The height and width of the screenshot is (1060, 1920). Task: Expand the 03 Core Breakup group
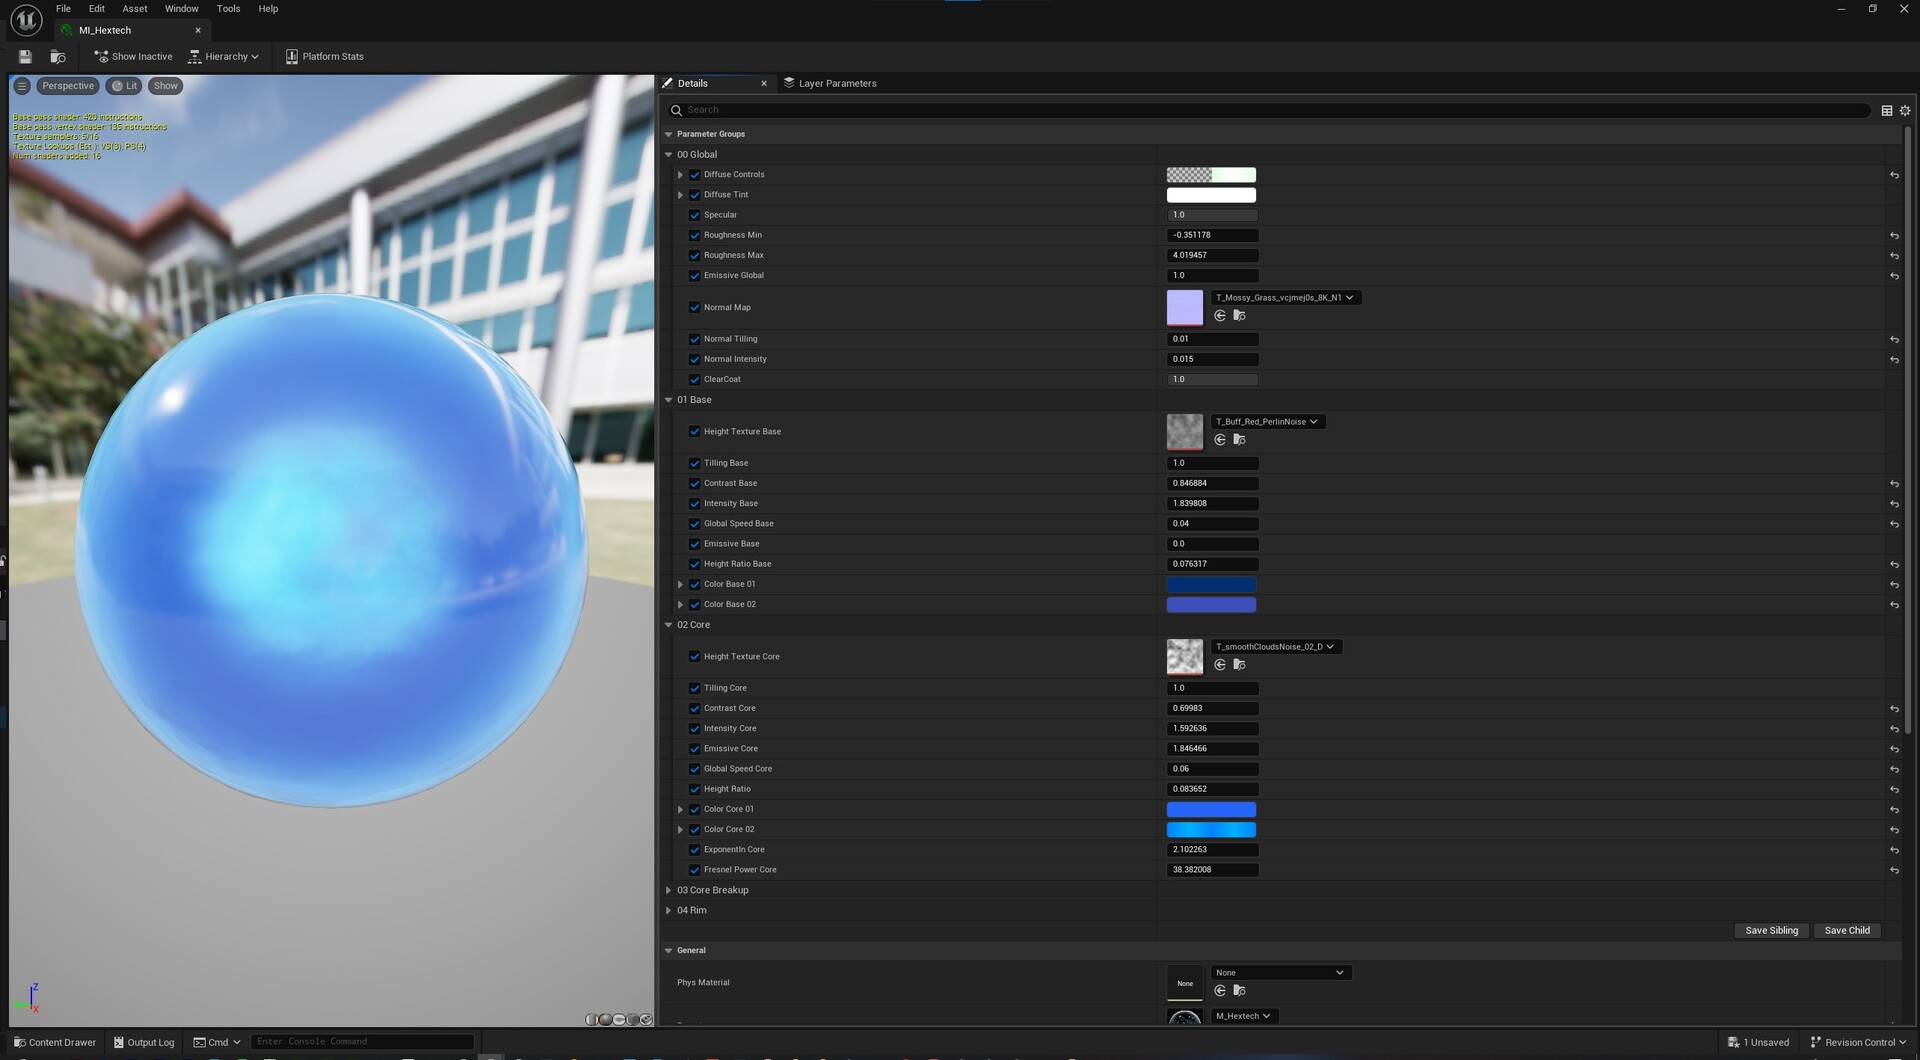[x=669, y=890]
